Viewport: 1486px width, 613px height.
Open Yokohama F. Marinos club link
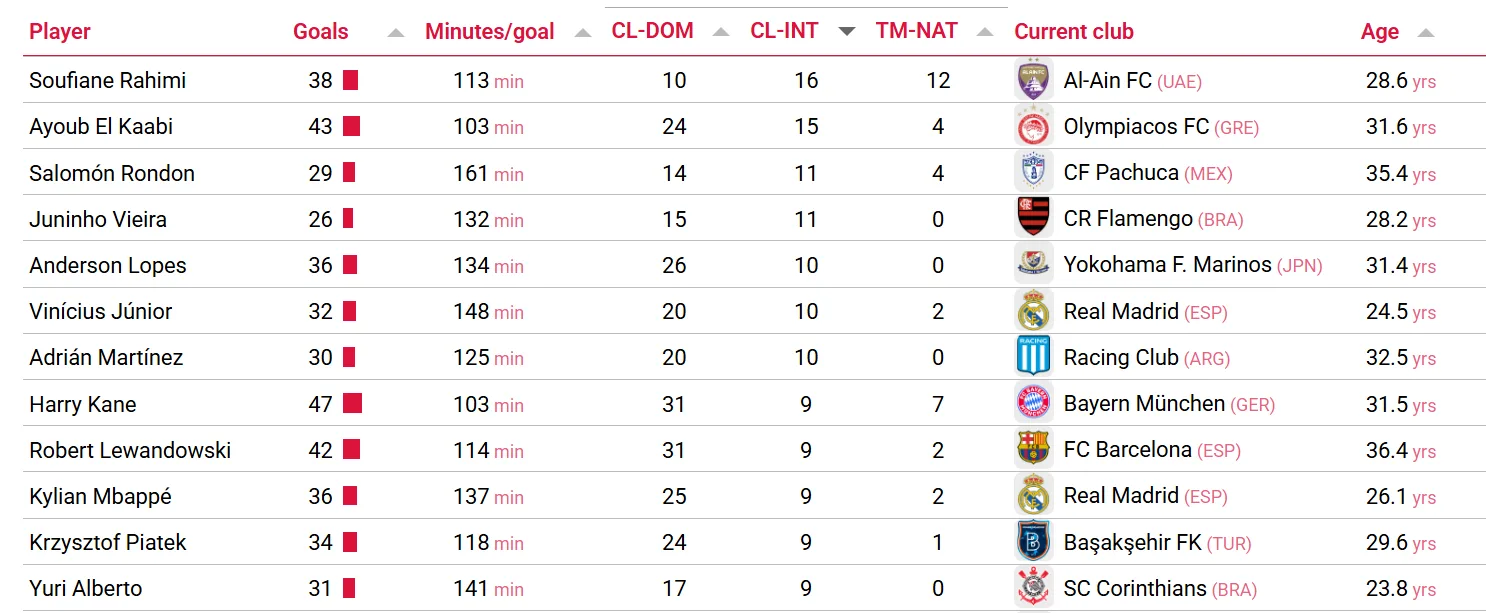[1167, 265]
